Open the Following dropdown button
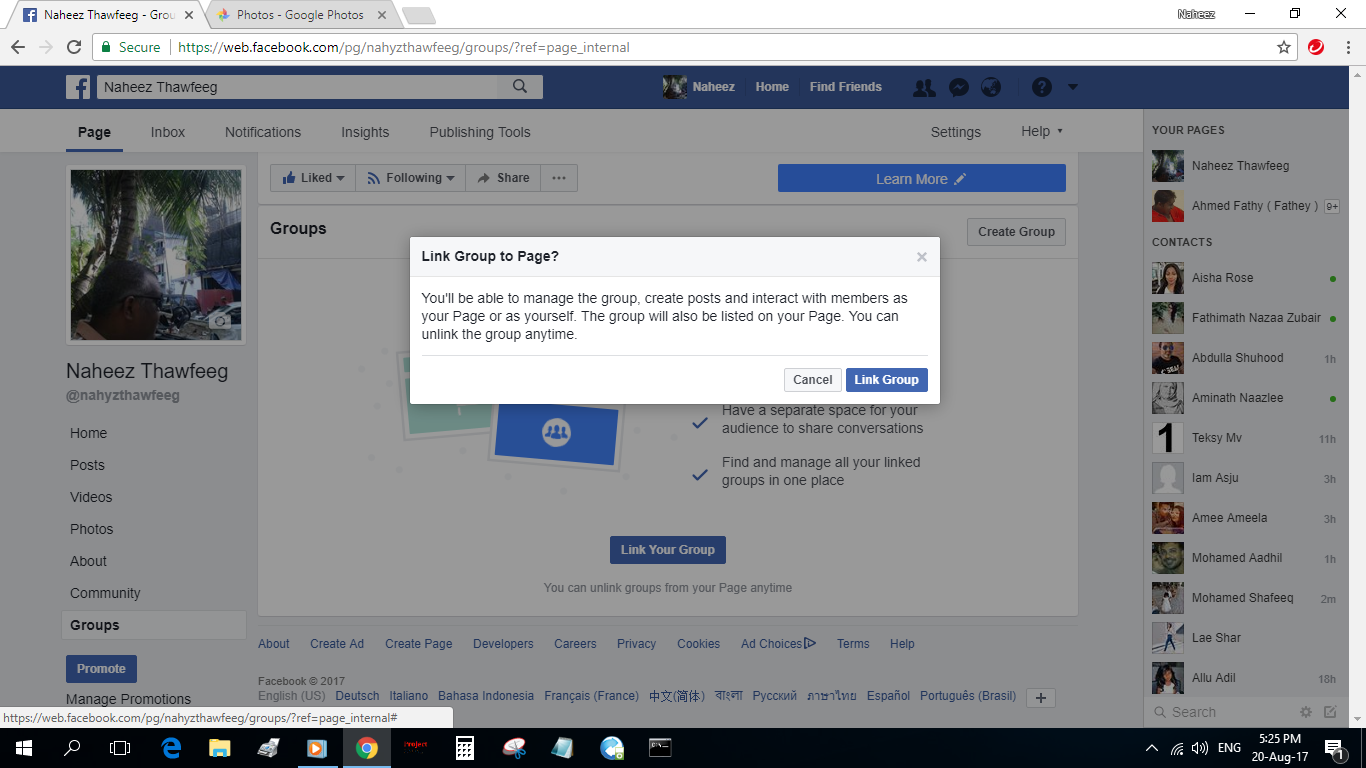Image resolution: width=1366 pixels, height=768 pixels. click(411, 178)
